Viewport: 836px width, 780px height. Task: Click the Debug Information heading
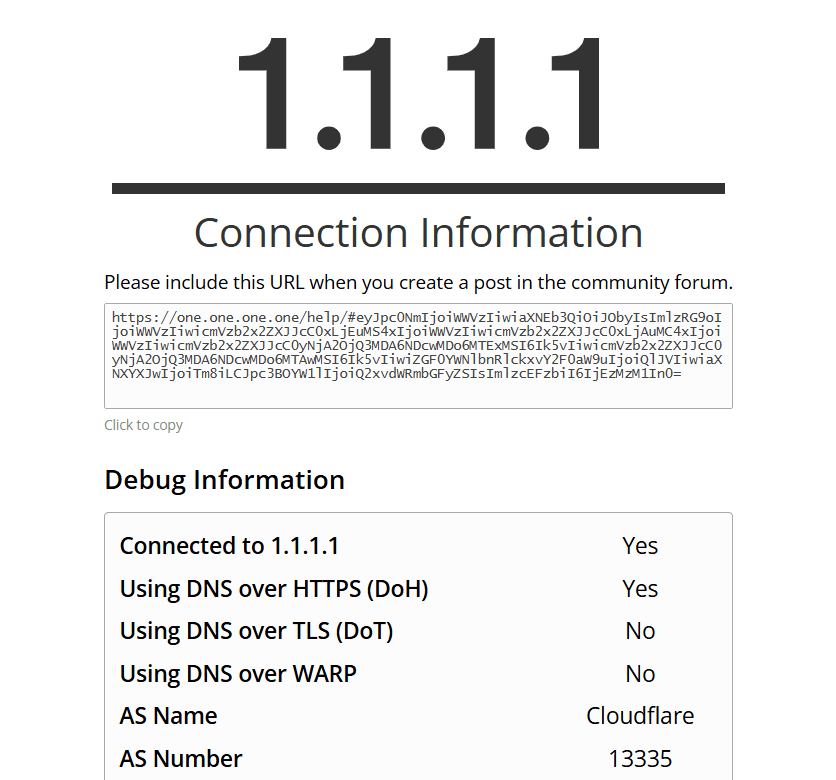224,480
